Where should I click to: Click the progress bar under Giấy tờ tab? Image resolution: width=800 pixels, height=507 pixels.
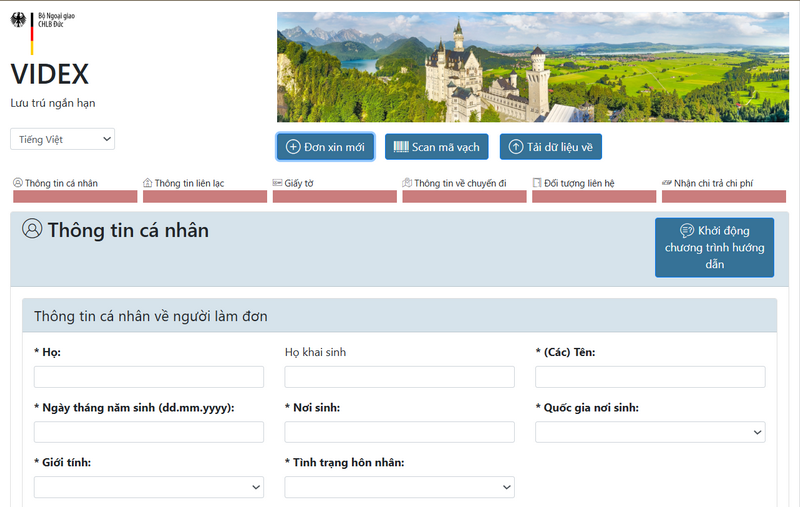point(335,196)
